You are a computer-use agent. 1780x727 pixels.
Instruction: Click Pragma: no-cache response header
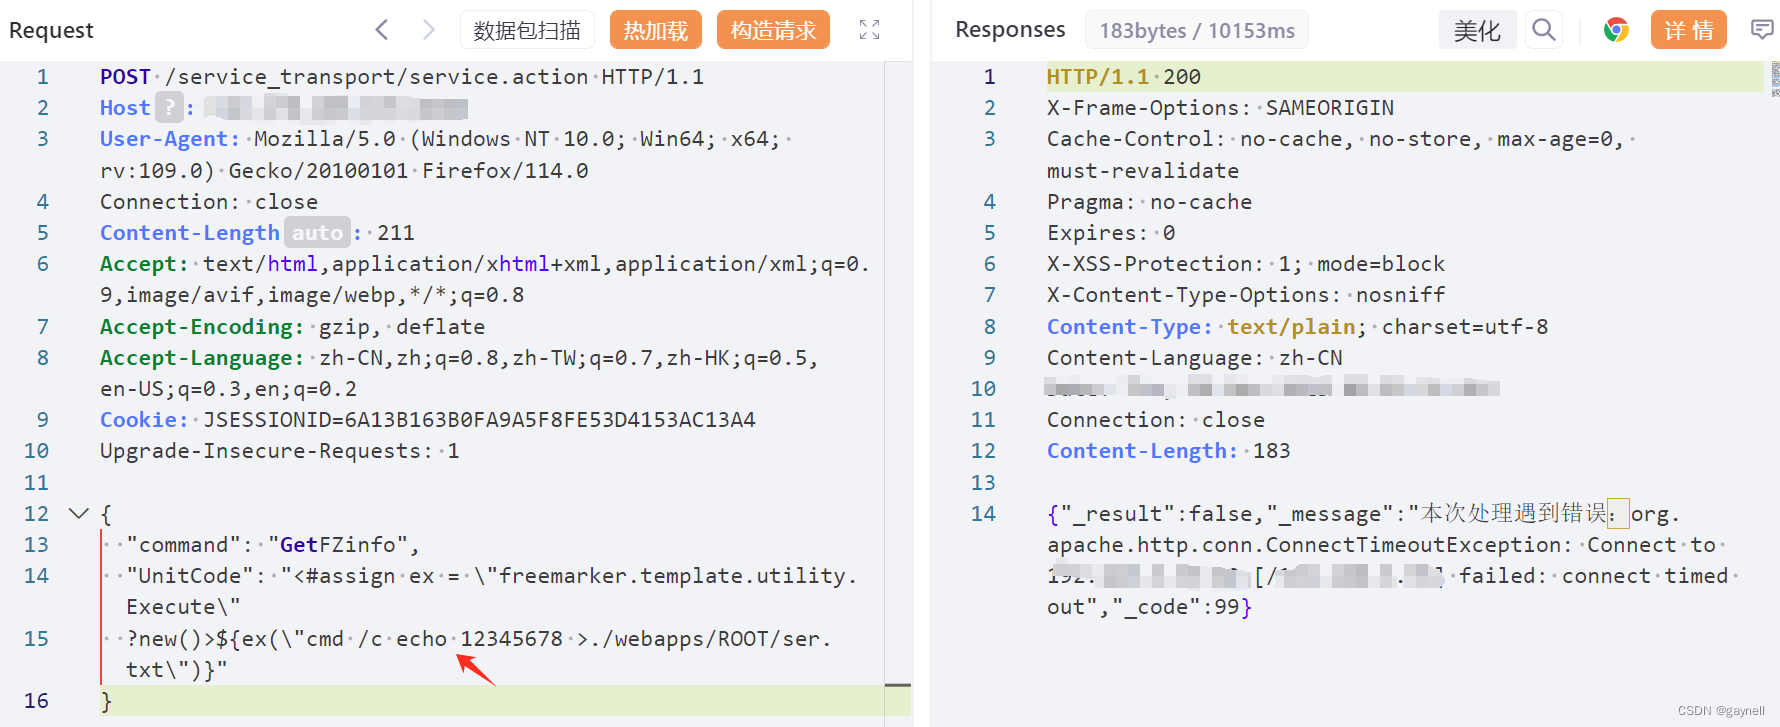(1149, 201)
